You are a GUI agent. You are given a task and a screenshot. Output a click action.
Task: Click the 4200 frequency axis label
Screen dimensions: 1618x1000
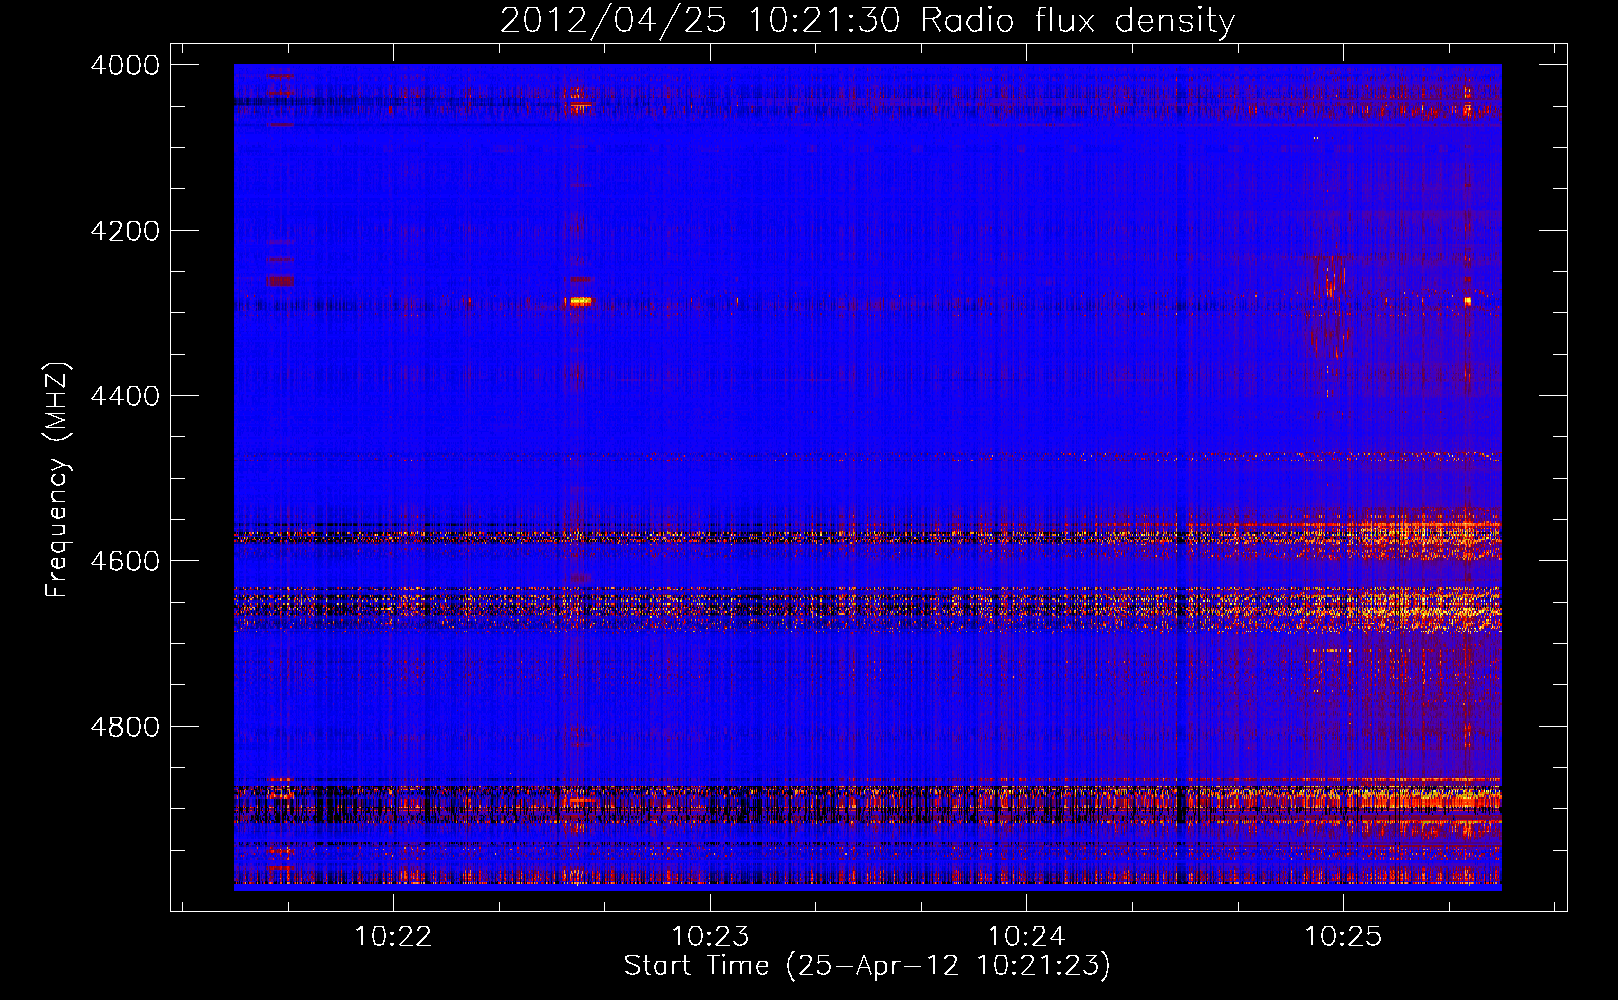point(125,231)
